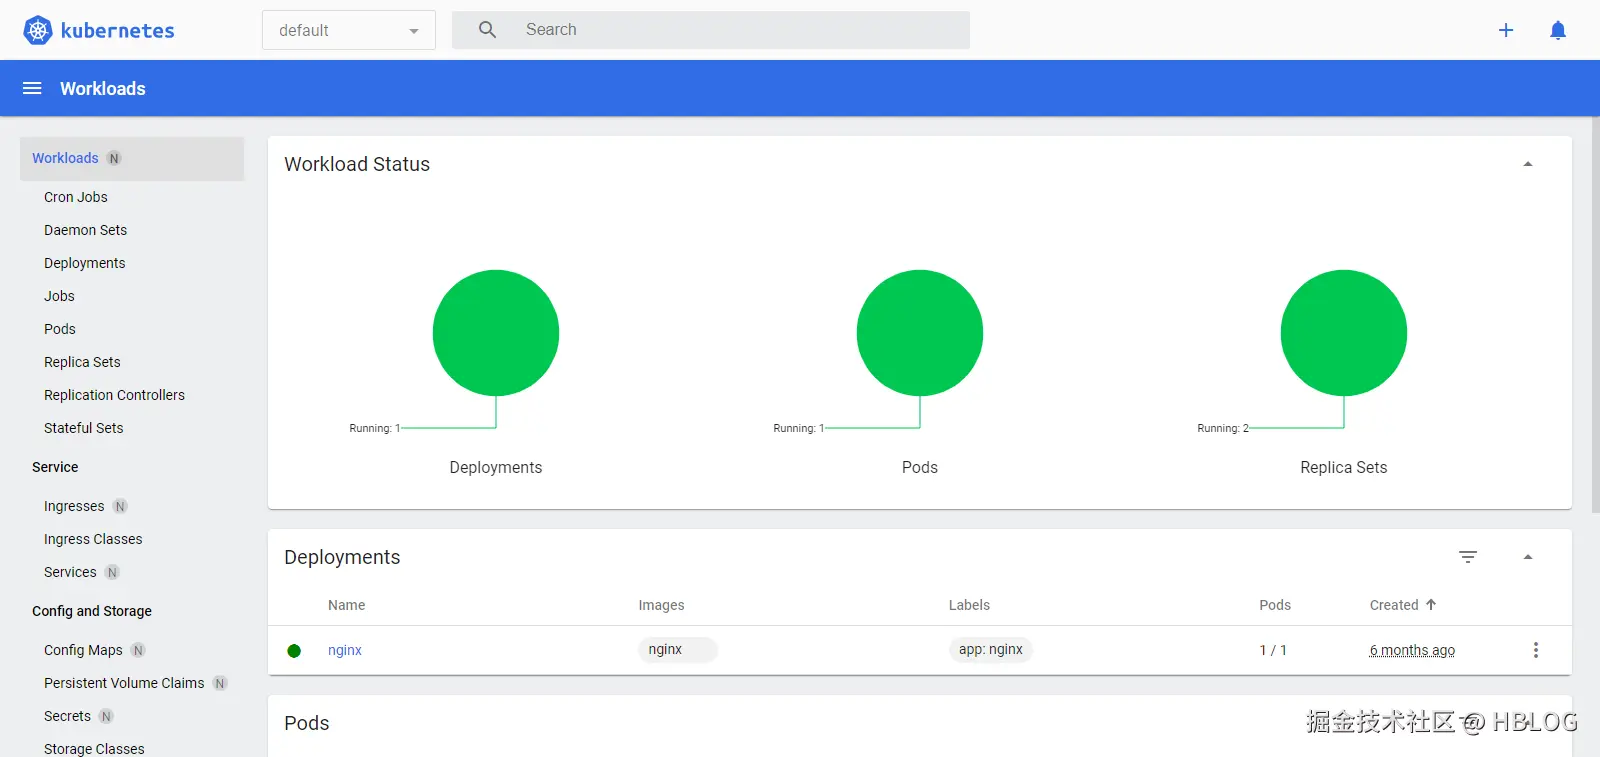Open Persistent Volume Claims in sidebar
The height and width of the screenshot is (757, 1600).
point(124,683)
